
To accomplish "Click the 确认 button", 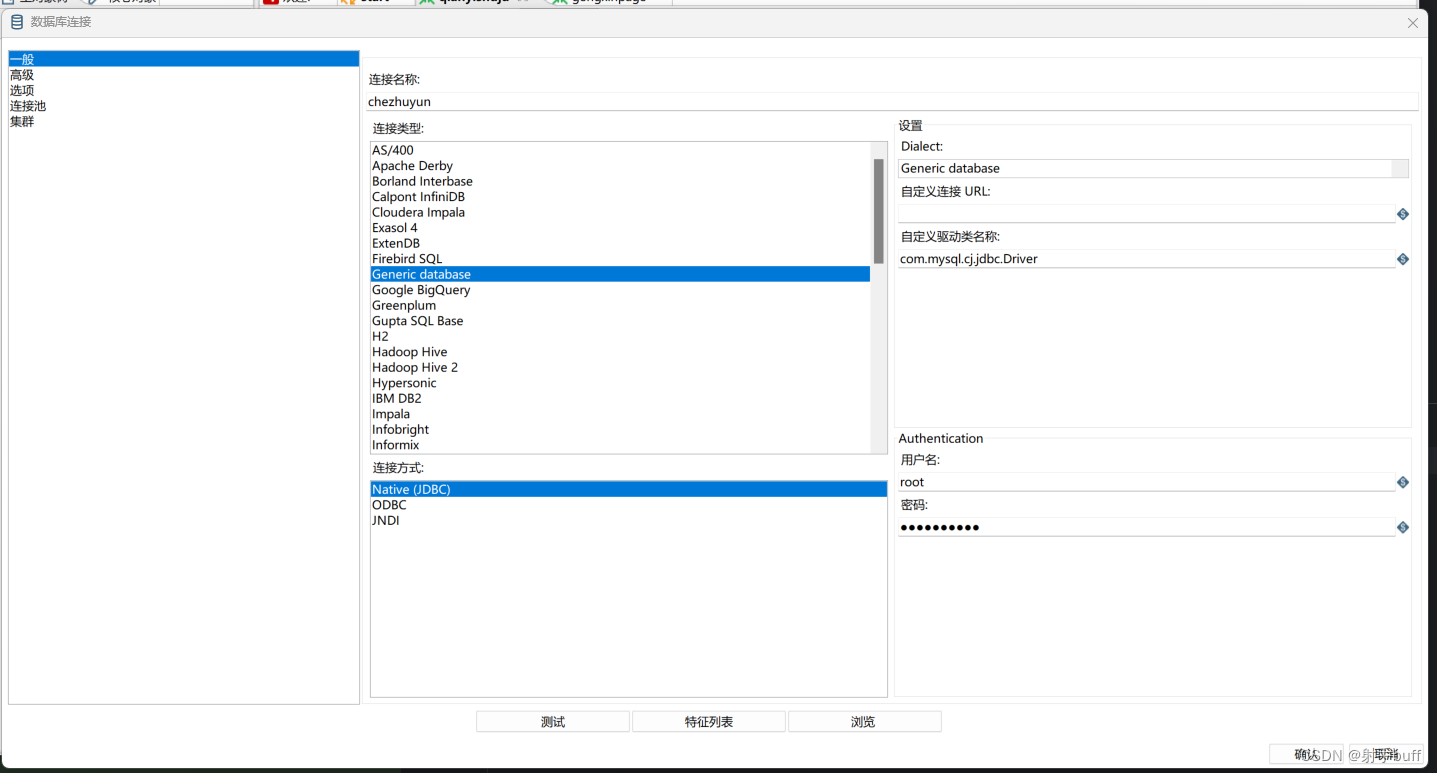I will (x=1306, y=755).
